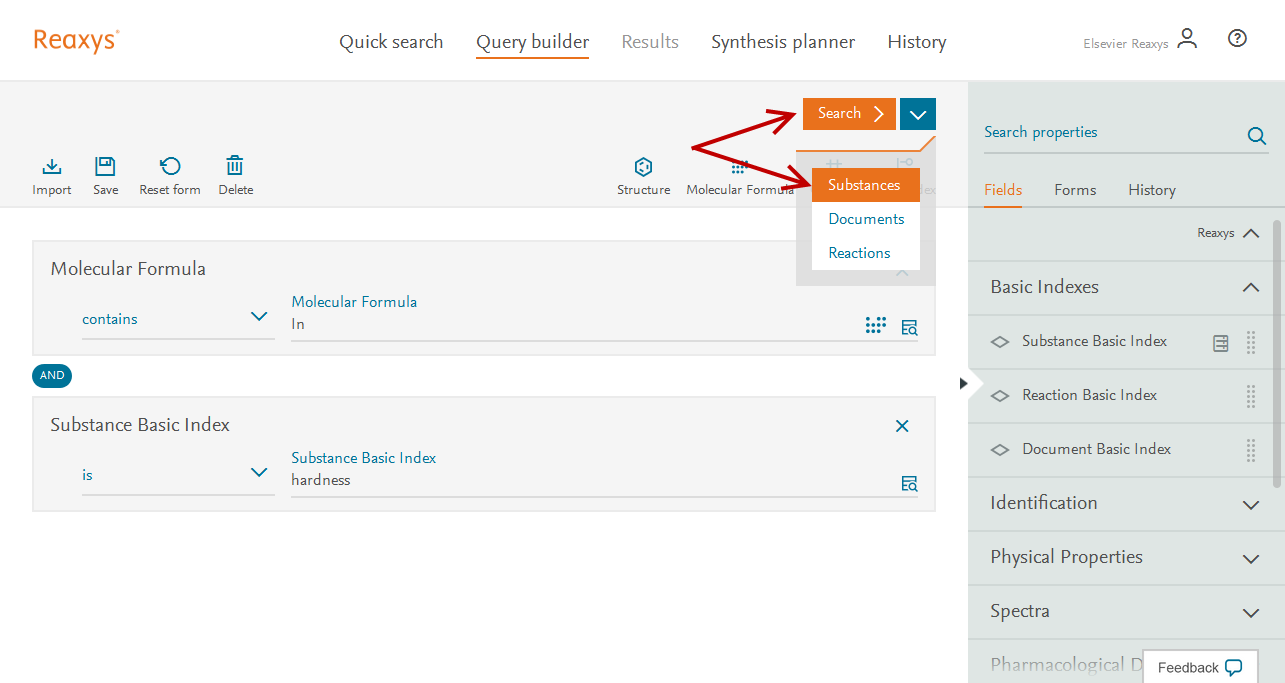The width and height of the screenshot is (1285, 683).
Task: Click the orange Search button
Action: pos(849,114)
